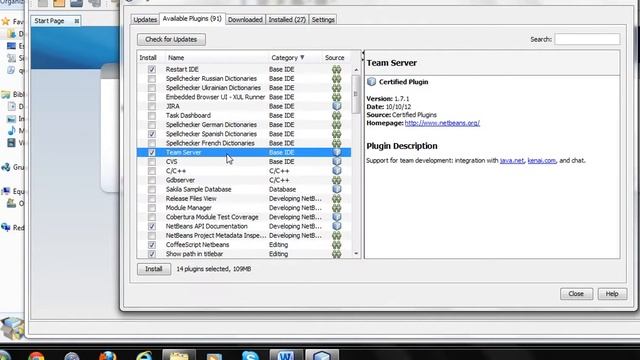Image resolution: width=640 pixels, height=360 pixels.
Task: Click the source icon in the Sakila Sample Database row
Action: 336,189
